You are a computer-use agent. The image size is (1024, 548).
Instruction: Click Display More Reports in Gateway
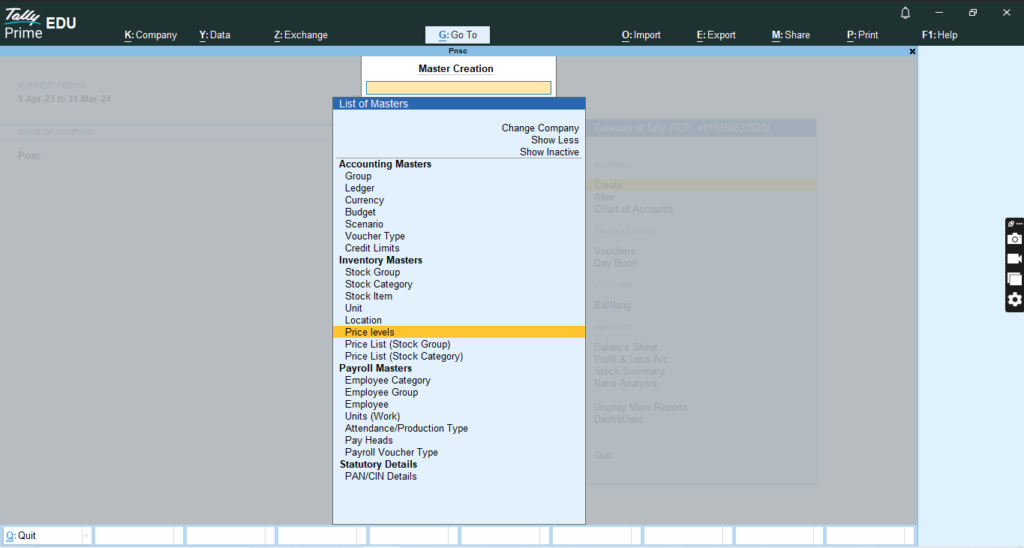point(641,408)
